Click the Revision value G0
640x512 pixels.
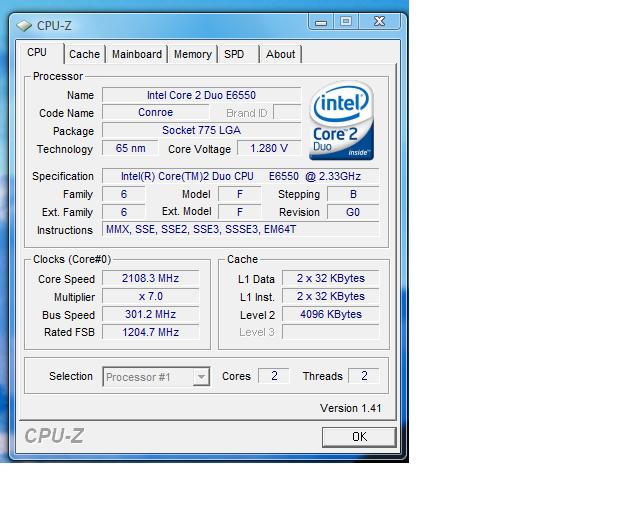click(x=353, y=212)
